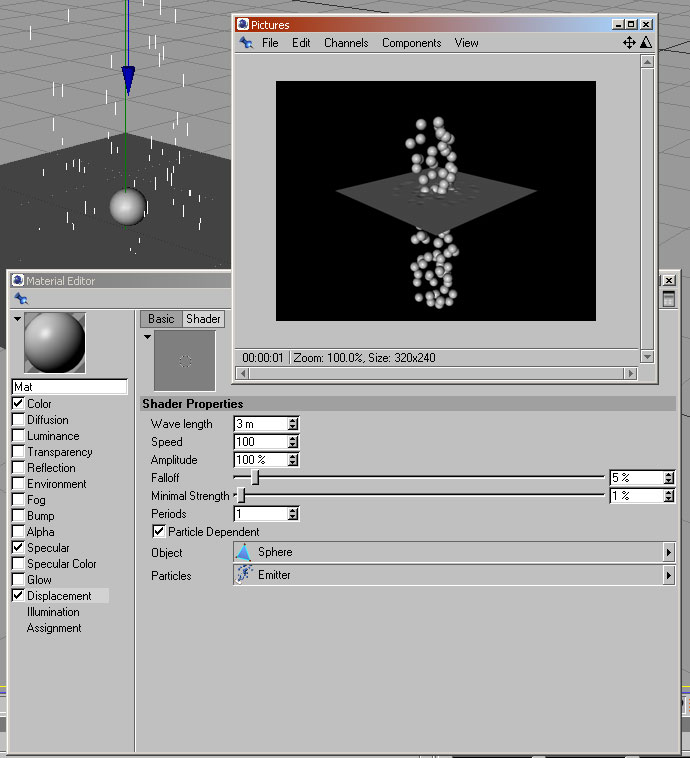The image size is (690, 758).
Task: Enable the Transparency channel checkbox
Action: pyautogui.click(x=18, y=451)
